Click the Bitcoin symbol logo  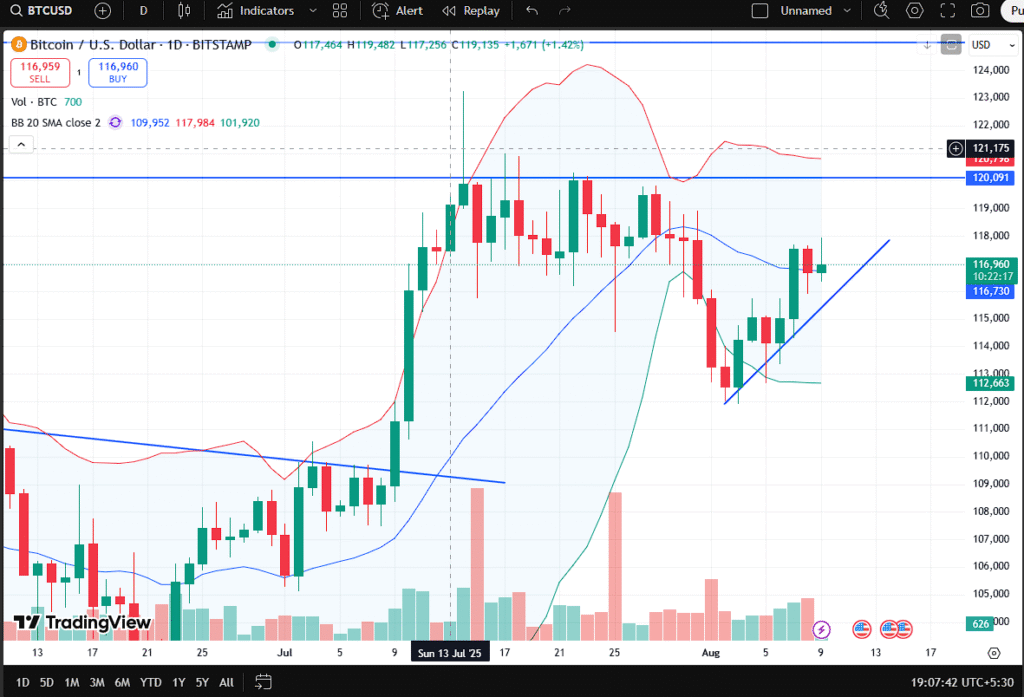pos(18,44)
